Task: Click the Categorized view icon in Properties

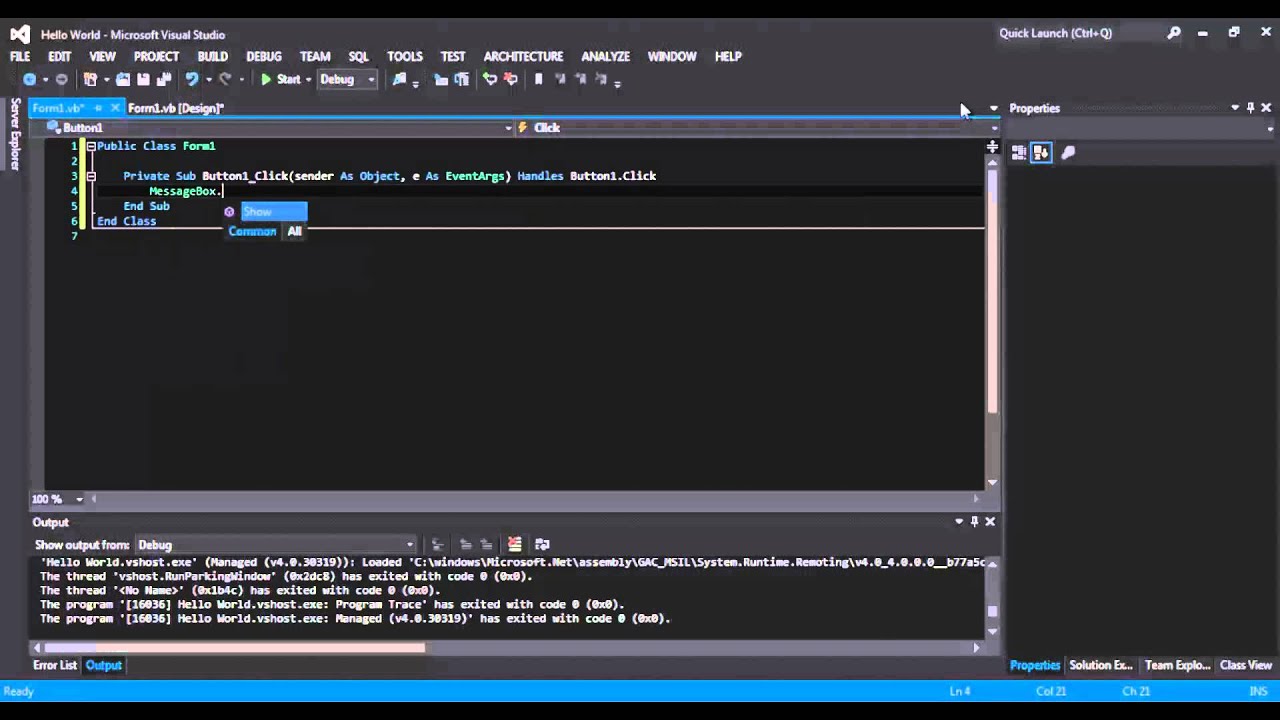Action: click(1019, 153)
